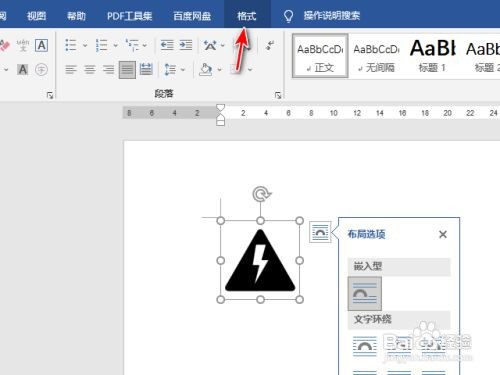Open the 帮助 ribbon tab

coord(76,16)
